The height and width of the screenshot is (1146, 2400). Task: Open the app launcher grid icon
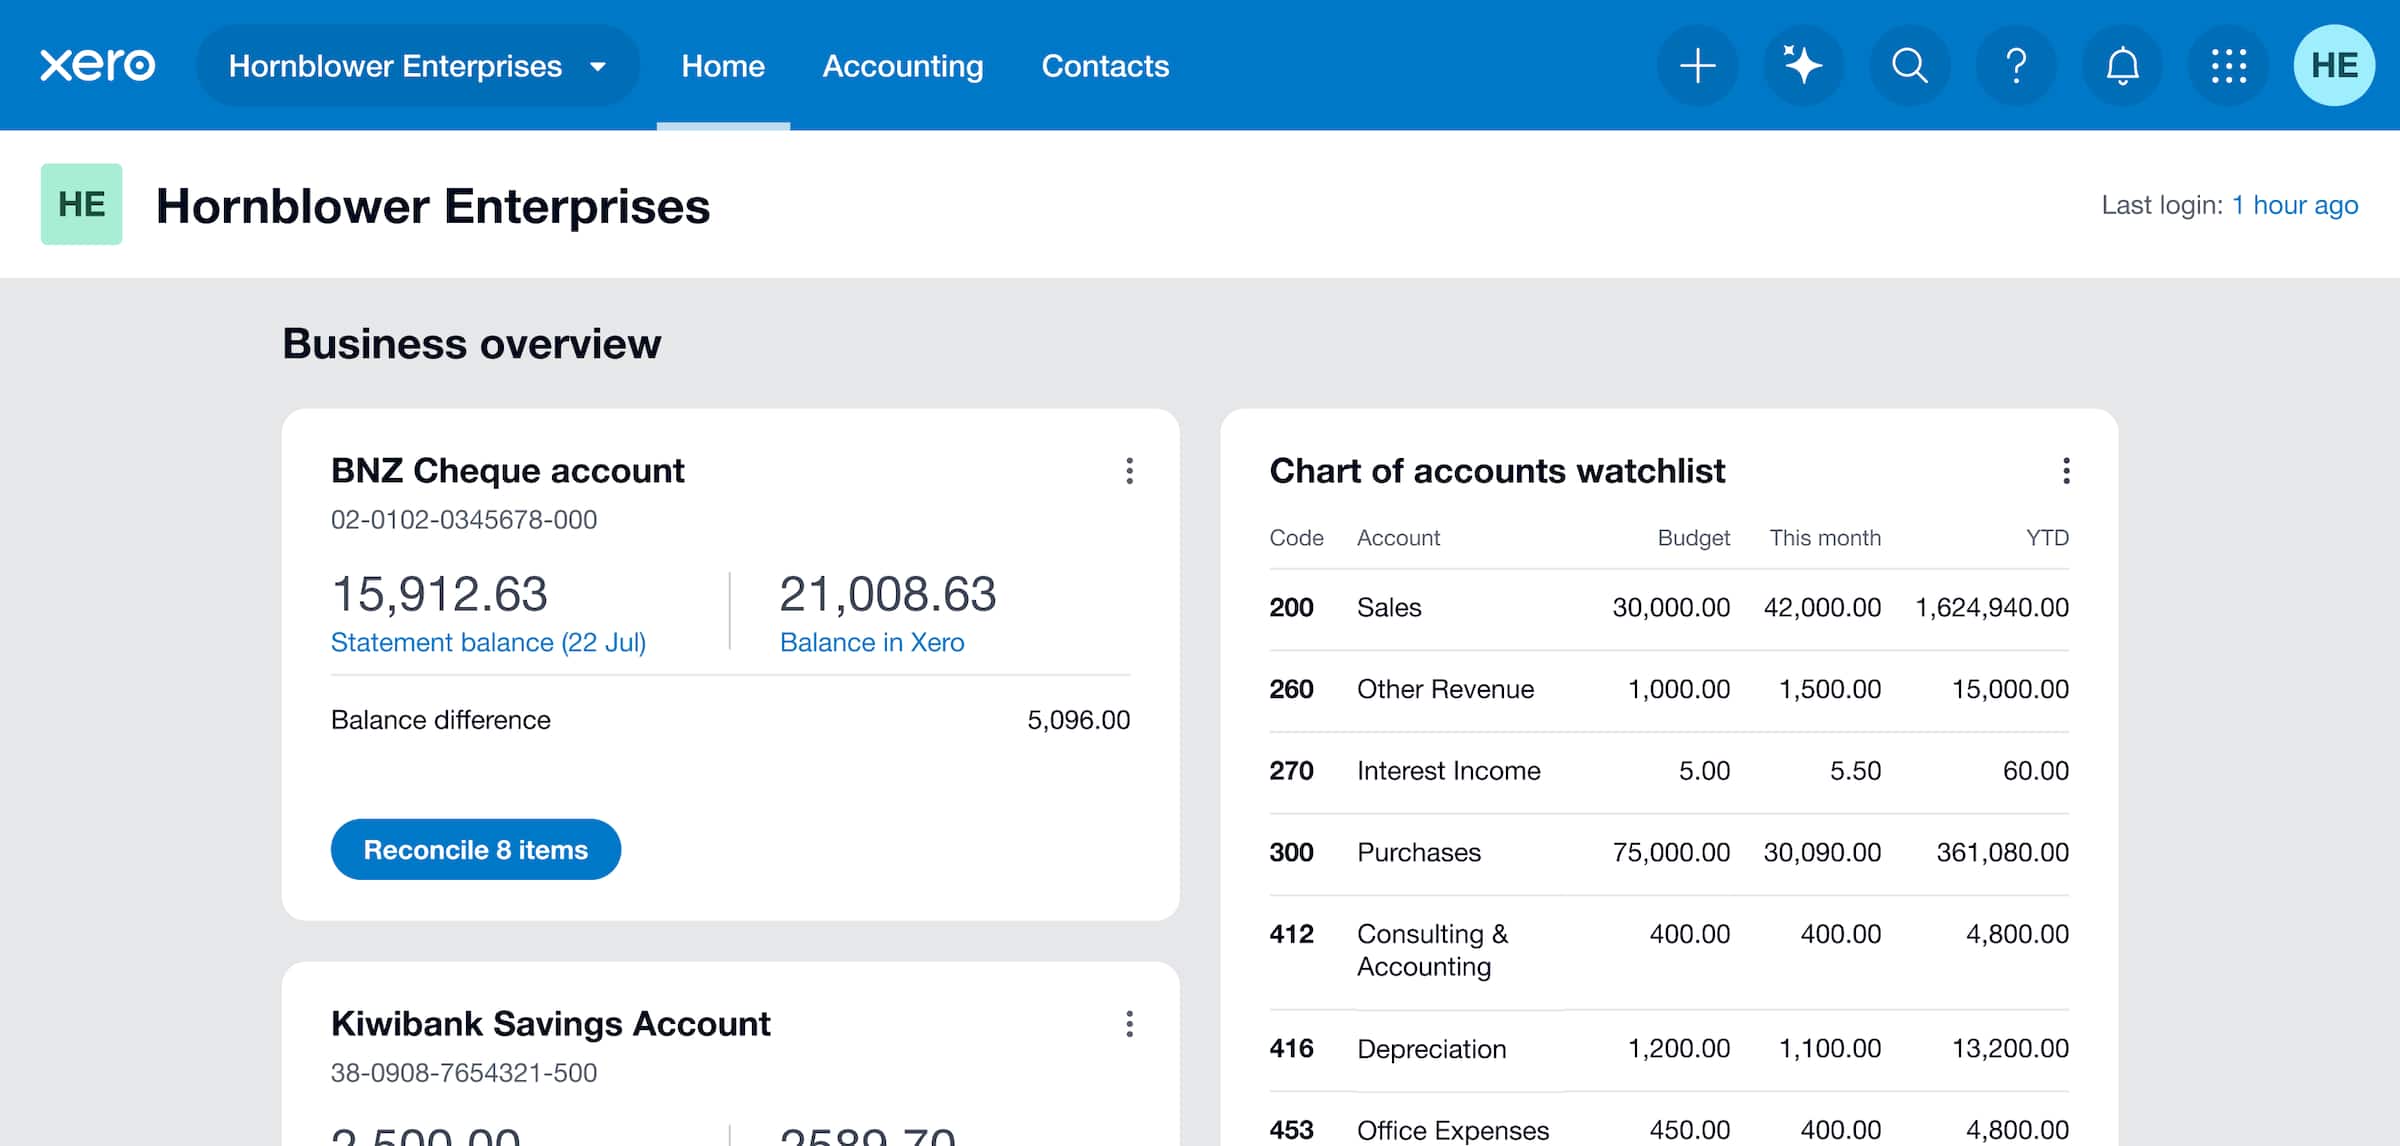(2228, 66)
